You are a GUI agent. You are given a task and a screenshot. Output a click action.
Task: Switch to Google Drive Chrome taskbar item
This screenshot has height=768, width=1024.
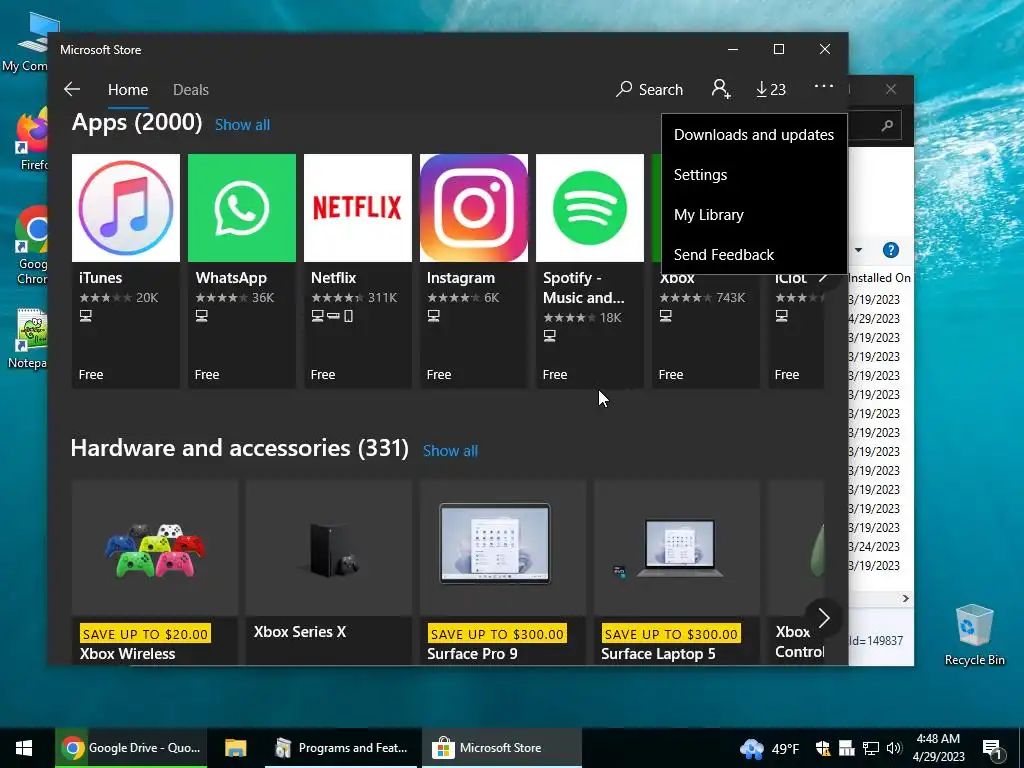click(x=131, y=748)
